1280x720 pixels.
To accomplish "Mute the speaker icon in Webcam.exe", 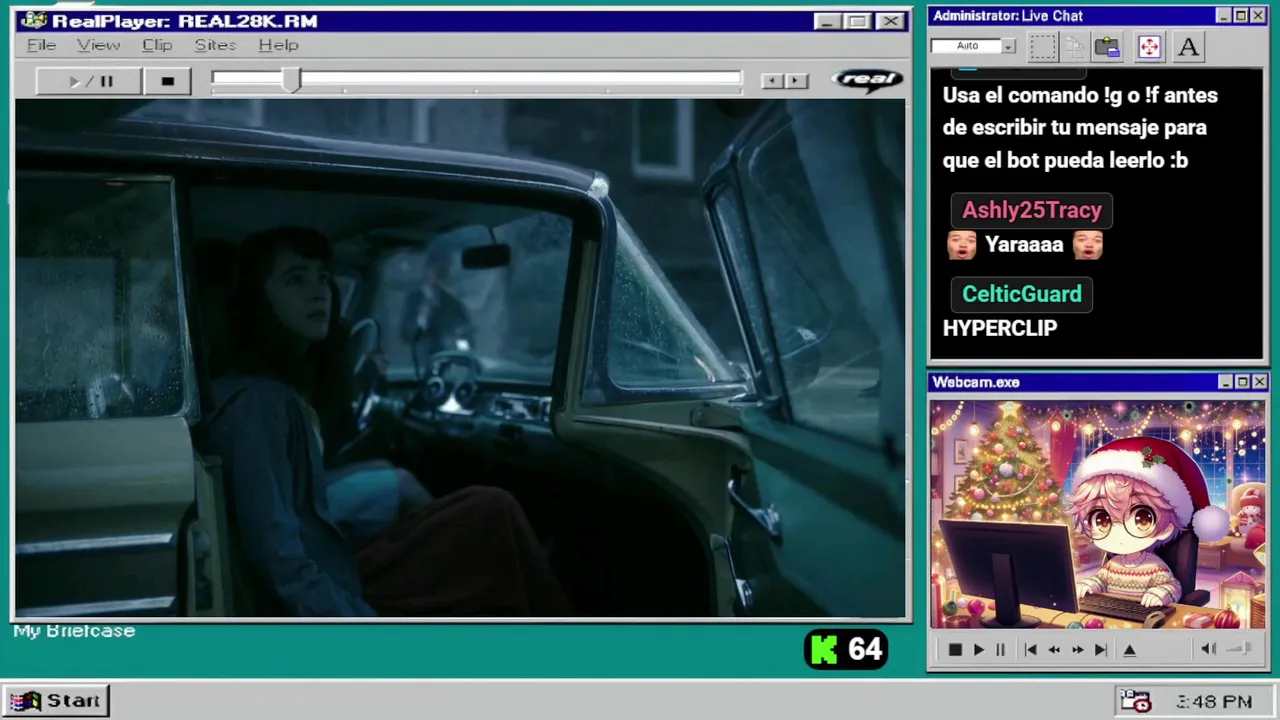I will 1208,649.
